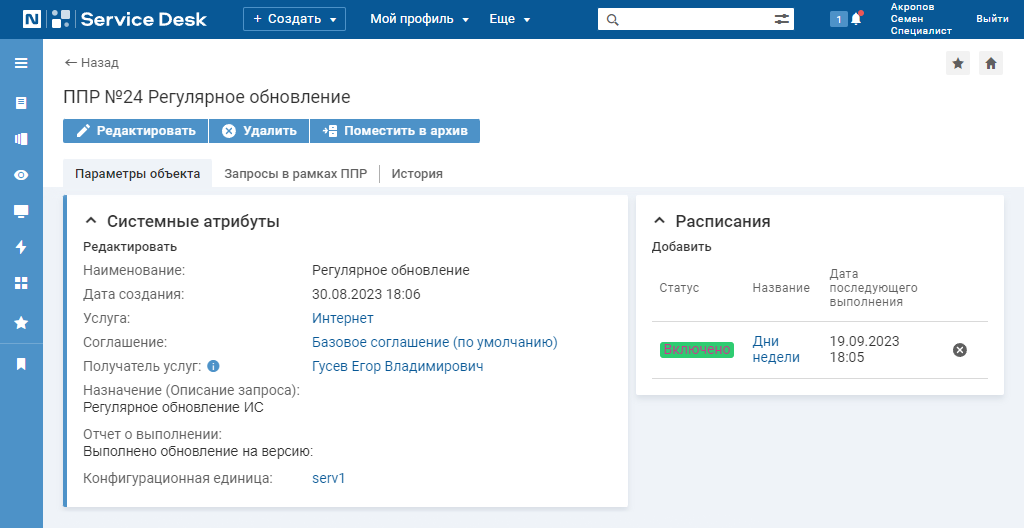Open notifications bell icon
Image resolution: width=1024 pixels, height=528 pixels.
856,19
